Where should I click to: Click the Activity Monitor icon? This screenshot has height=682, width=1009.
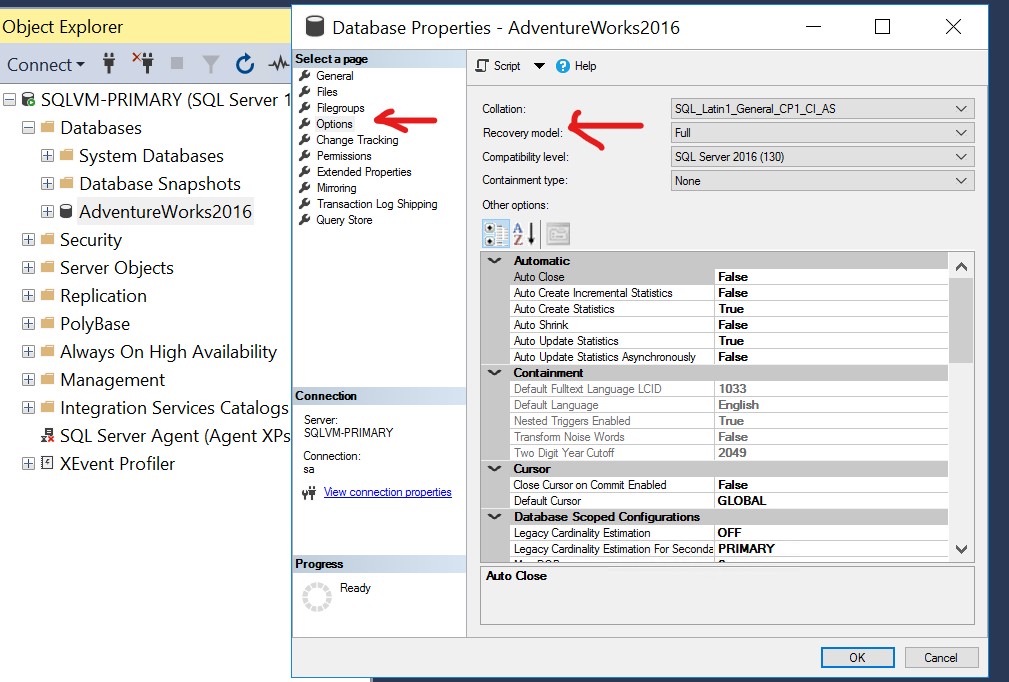point(279,64)
